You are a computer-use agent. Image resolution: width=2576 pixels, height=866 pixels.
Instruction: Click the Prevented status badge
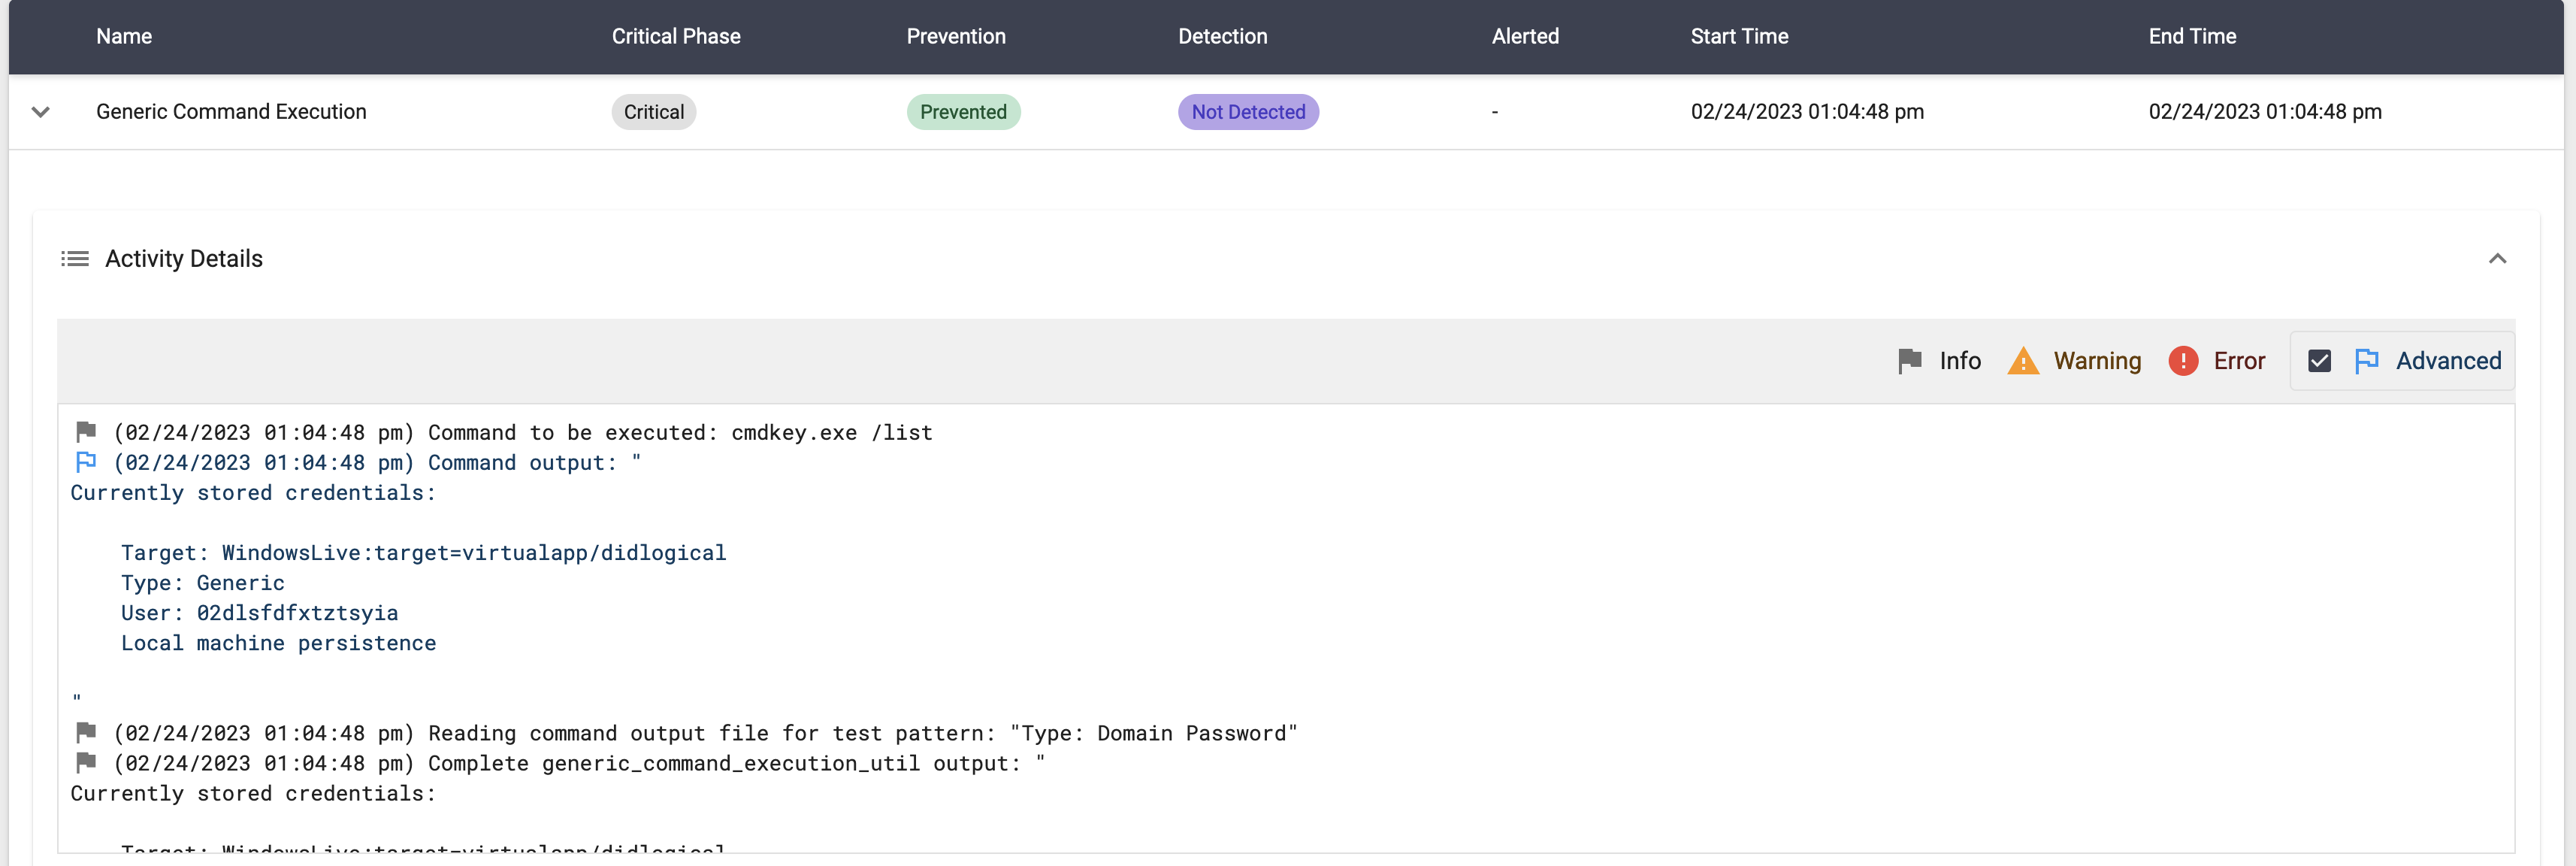962,112
